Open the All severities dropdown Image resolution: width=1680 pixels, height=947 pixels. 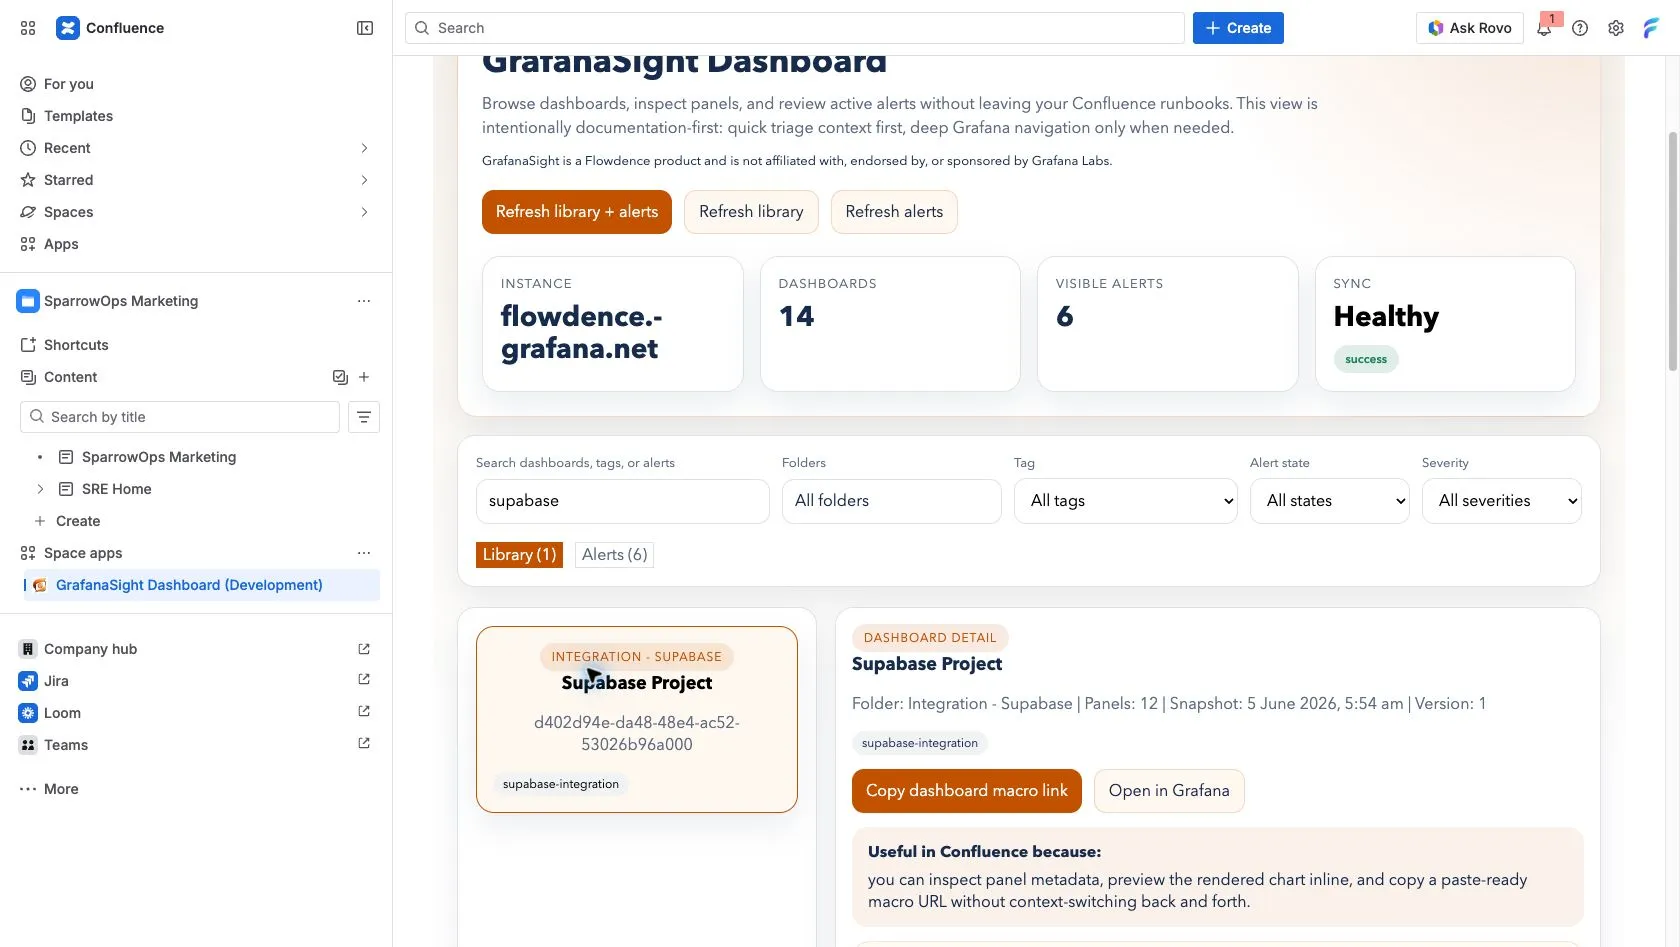(x=1502, y=501)
